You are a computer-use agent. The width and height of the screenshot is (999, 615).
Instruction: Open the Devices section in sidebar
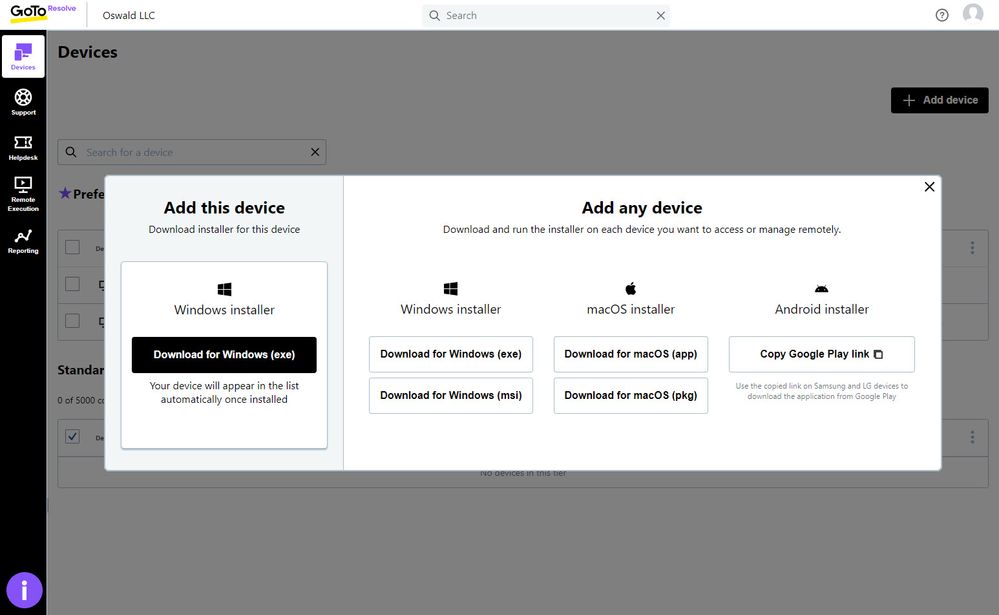click(23, 57)
